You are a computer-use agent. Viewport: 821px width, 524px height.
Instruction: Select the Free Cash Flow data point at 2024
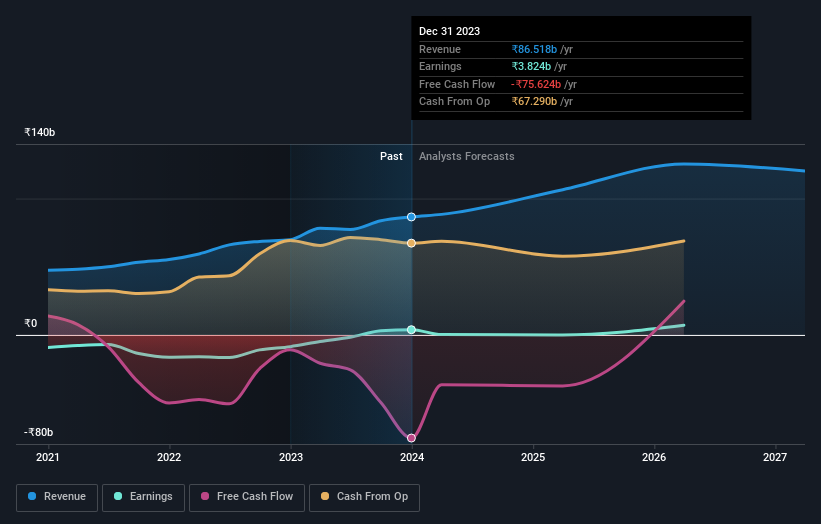coord(412,438)
